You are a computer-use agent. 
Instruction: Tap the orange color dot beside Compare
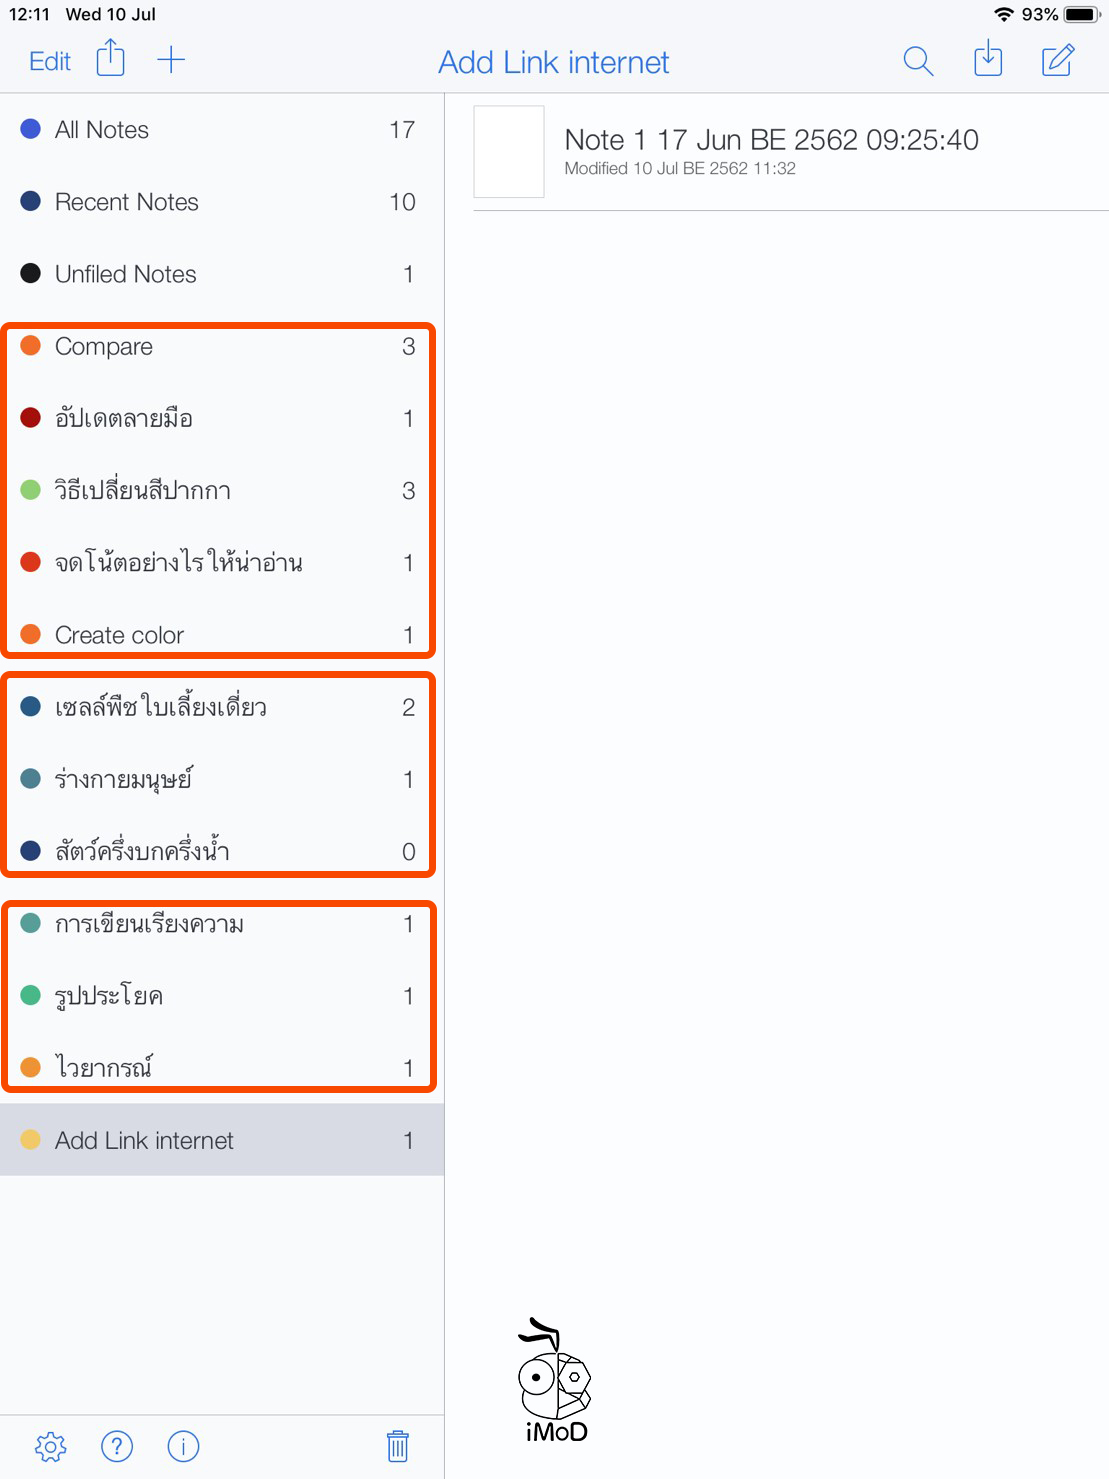(30, 346)
